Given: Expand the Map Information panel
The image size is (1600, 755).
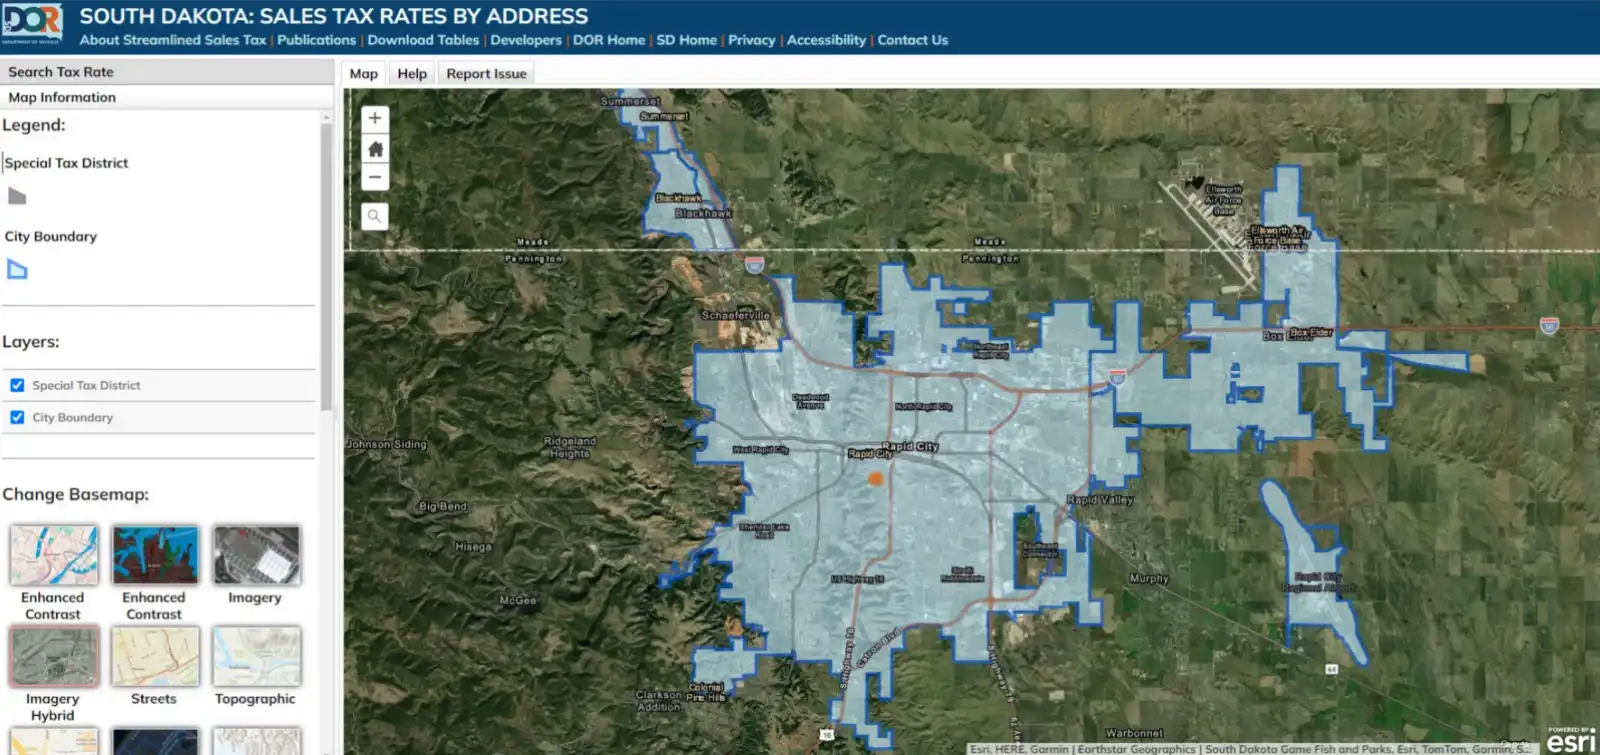Looking at the screenshot, I should coord(167,97).
